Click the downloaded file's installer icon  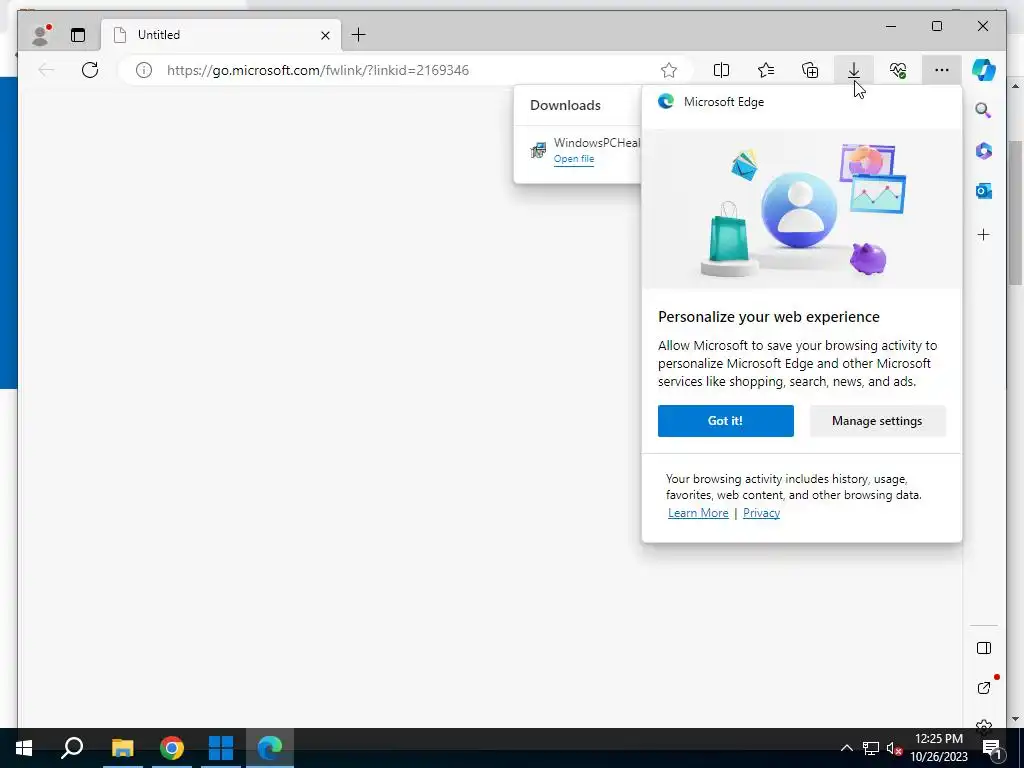538,150
